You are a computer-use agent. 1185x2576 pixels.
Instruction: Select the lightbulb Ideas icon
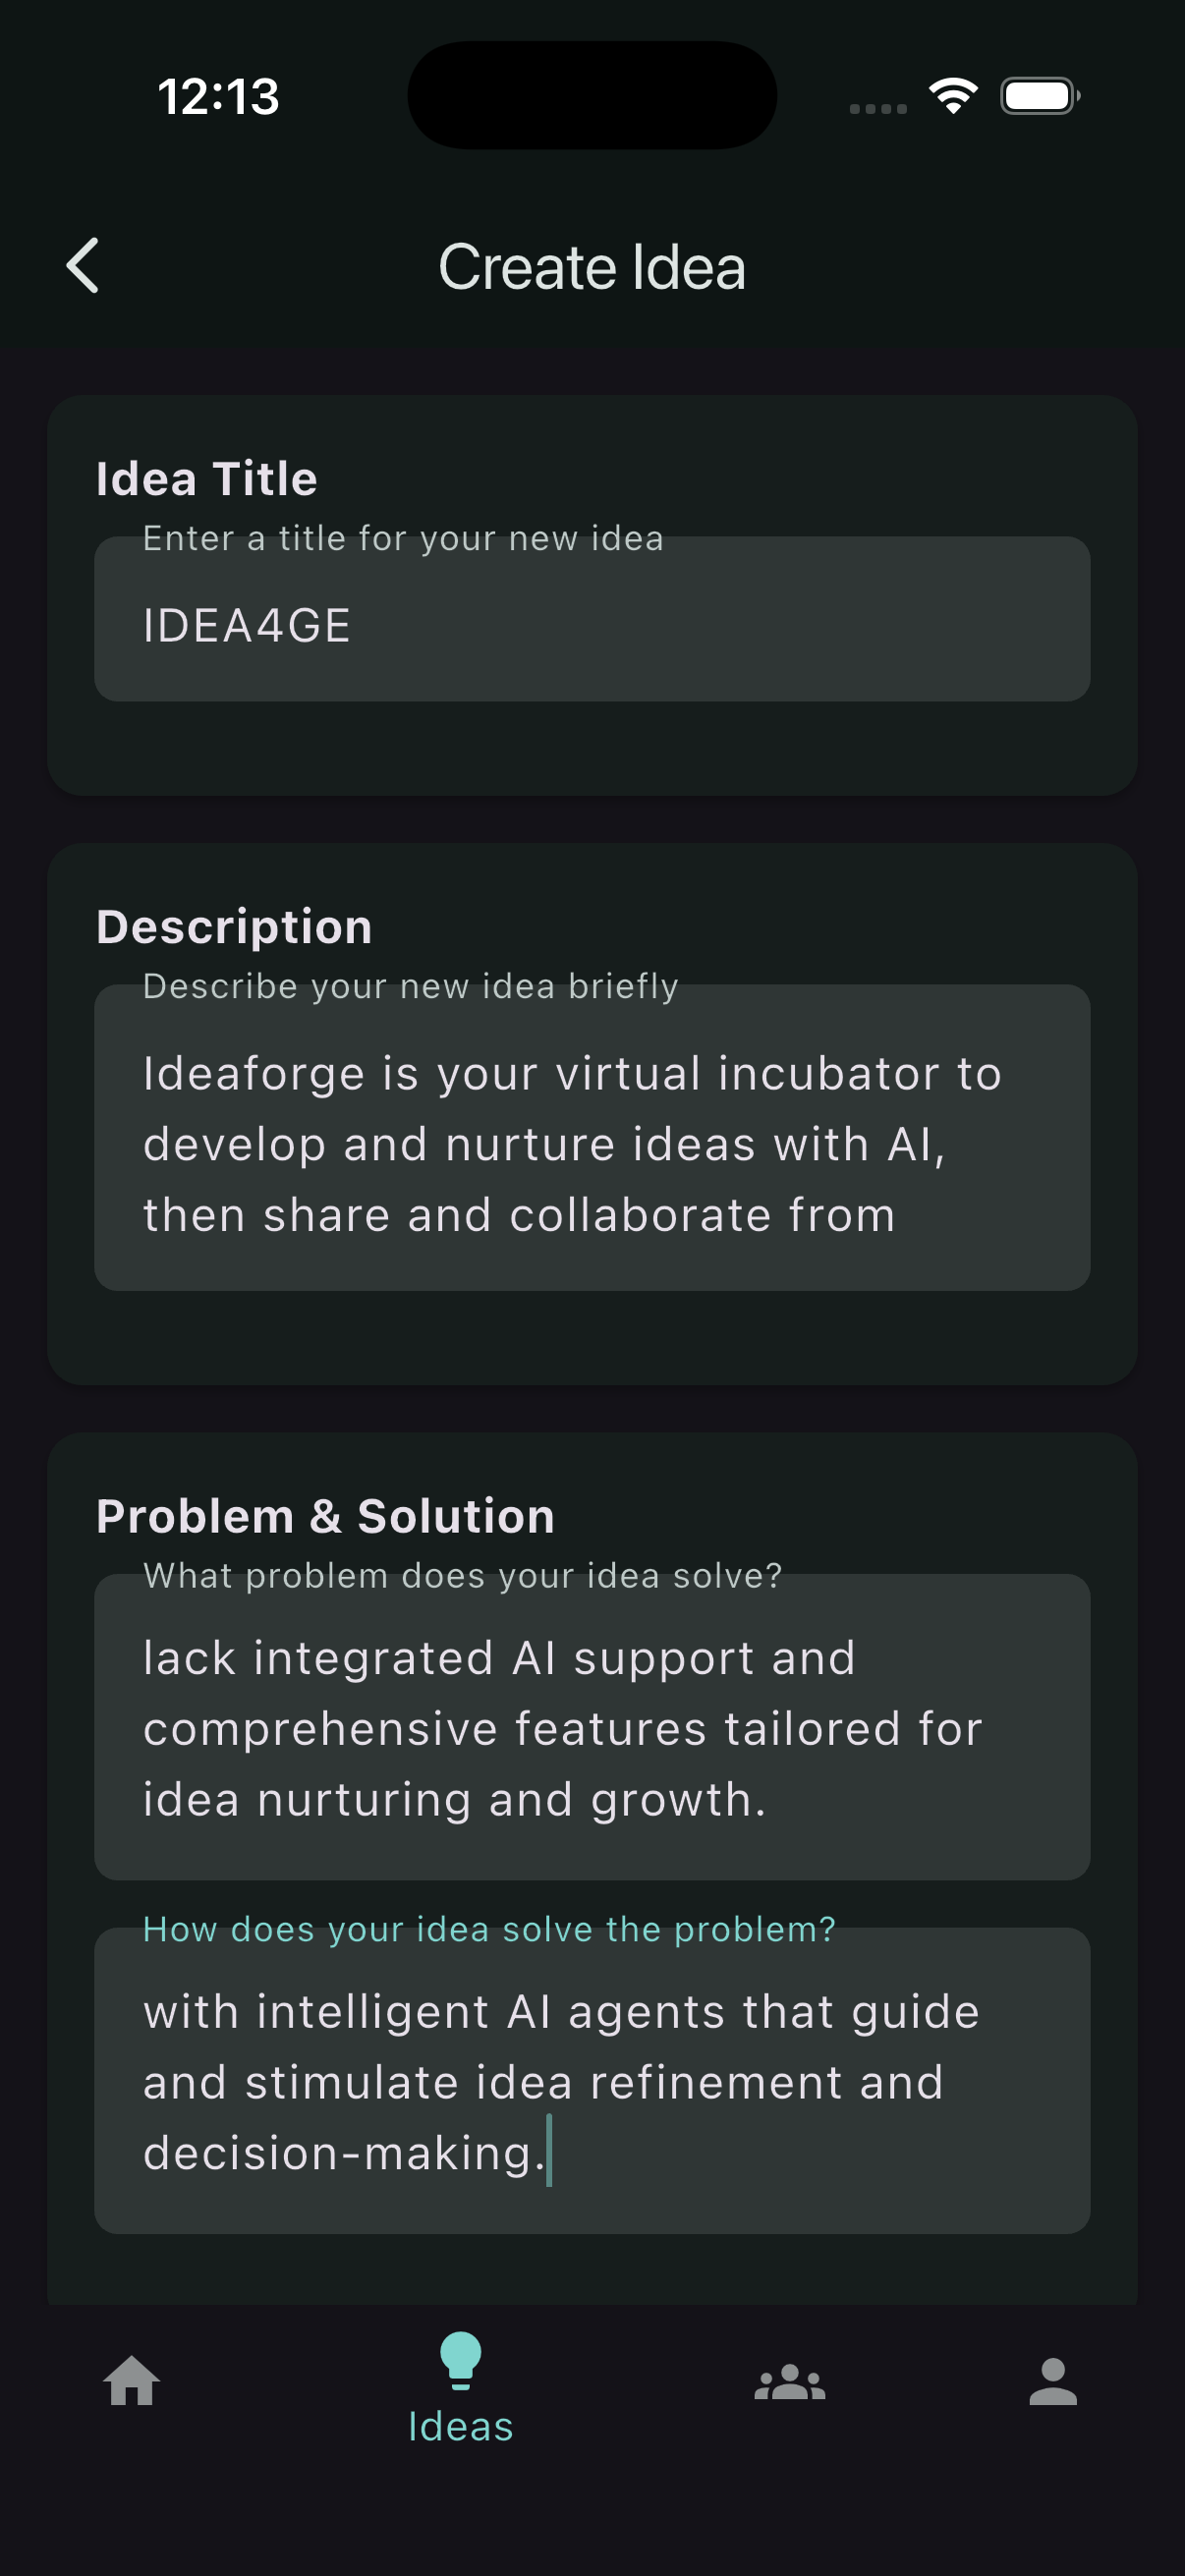(460, 2365)
